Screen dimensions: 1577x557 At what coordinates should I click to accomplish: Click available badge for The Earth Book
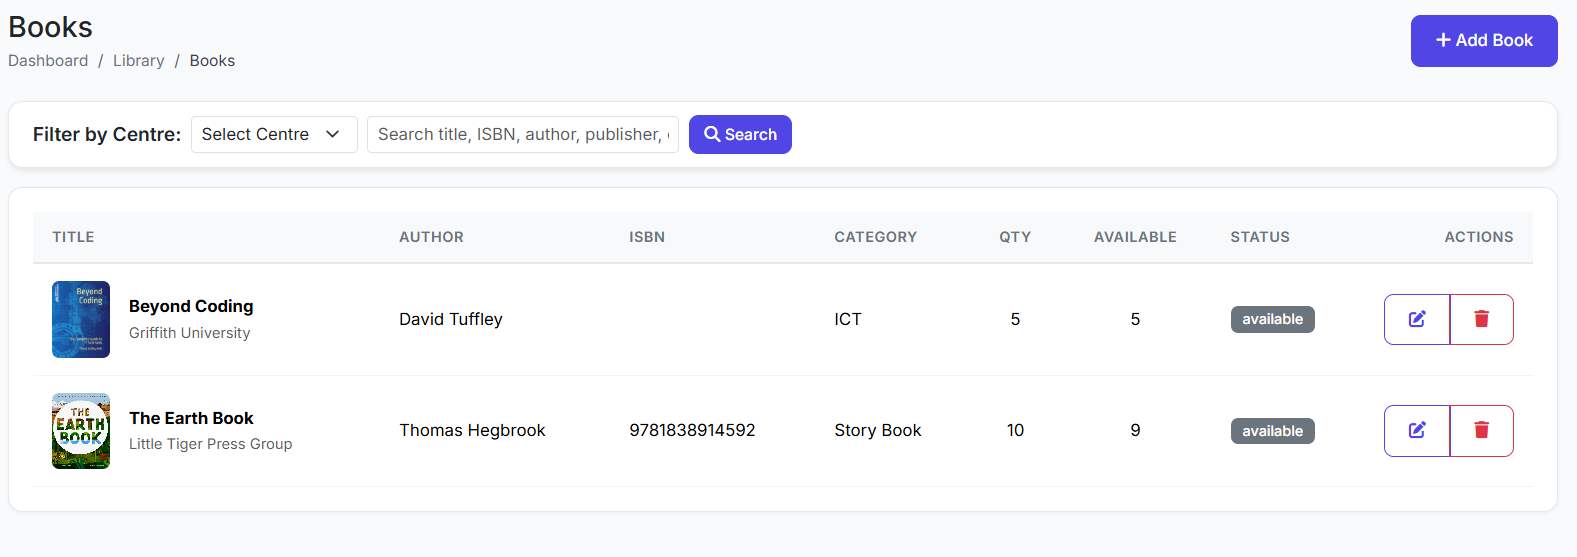pyautogui.click(x=1272, y=431)
